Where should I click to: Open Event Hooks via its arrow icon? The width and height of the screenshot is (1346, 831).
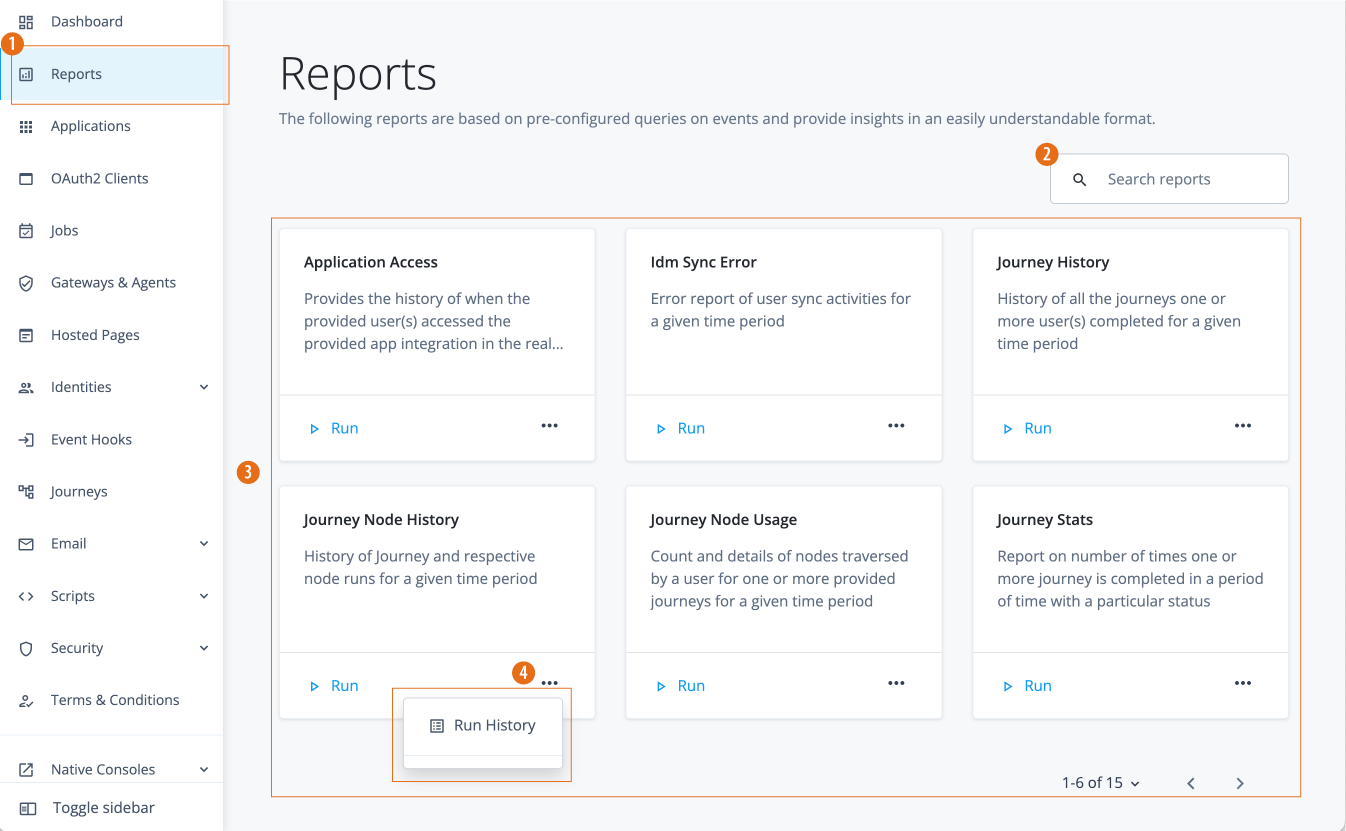[x=26, y=439]
